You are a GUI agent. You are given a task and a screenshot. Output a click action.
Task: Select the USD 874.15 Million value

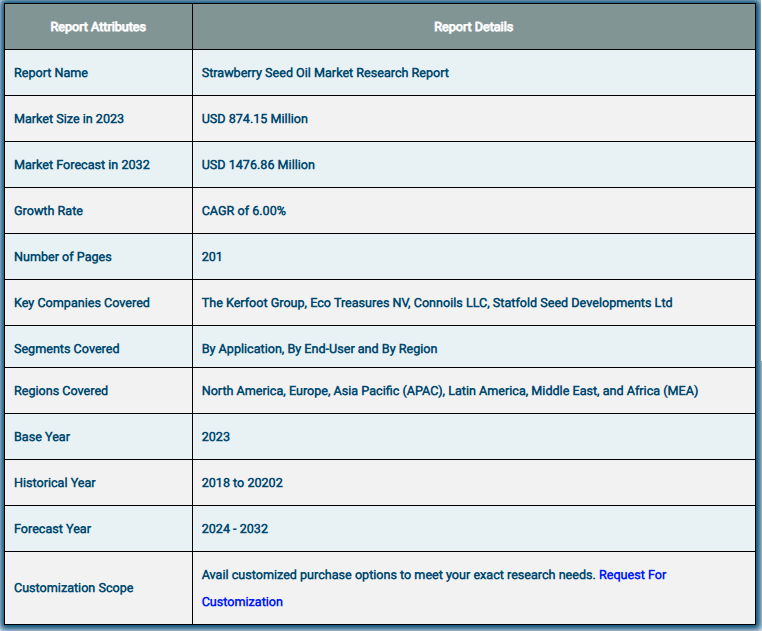(255, 119)
